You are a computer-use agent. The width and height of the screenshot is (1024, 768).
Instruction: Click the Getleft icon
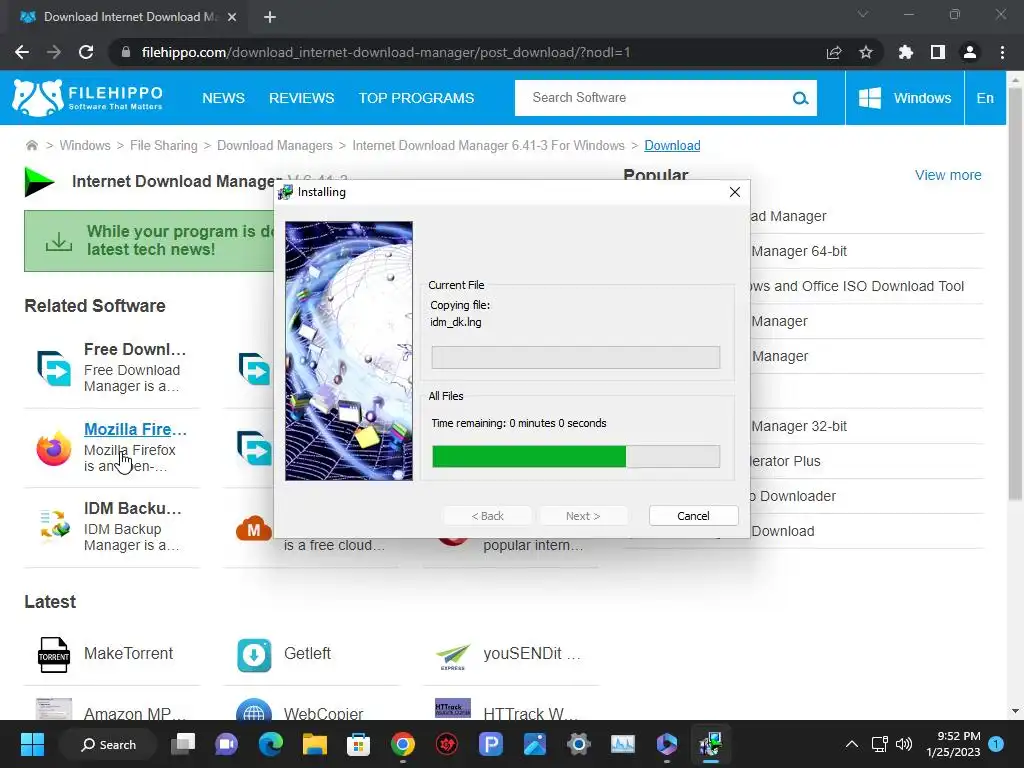click(x=254, y=655)
